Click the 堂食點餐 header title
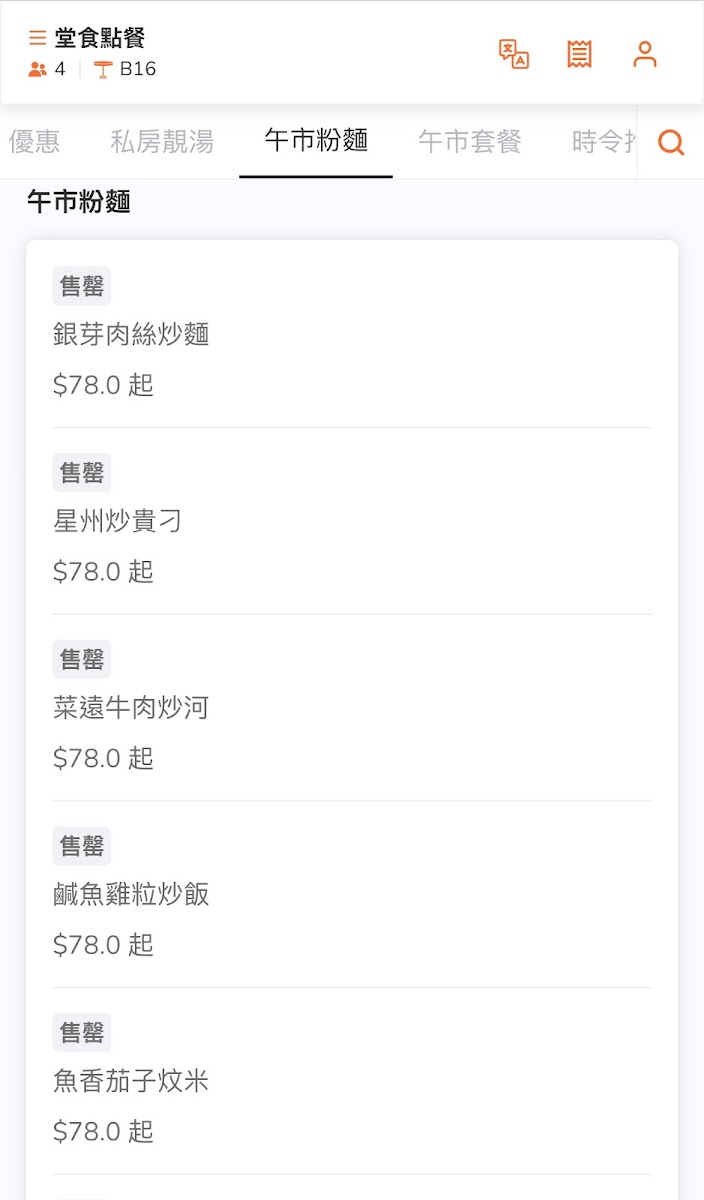The width and height of the screenshot is (704, 1200). [x=100, y=39]
